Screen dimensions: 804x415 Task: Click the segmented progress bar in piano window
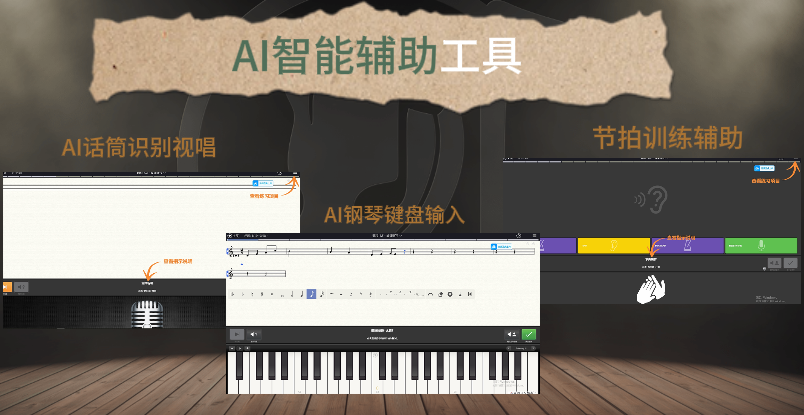[x=383, y=240]
